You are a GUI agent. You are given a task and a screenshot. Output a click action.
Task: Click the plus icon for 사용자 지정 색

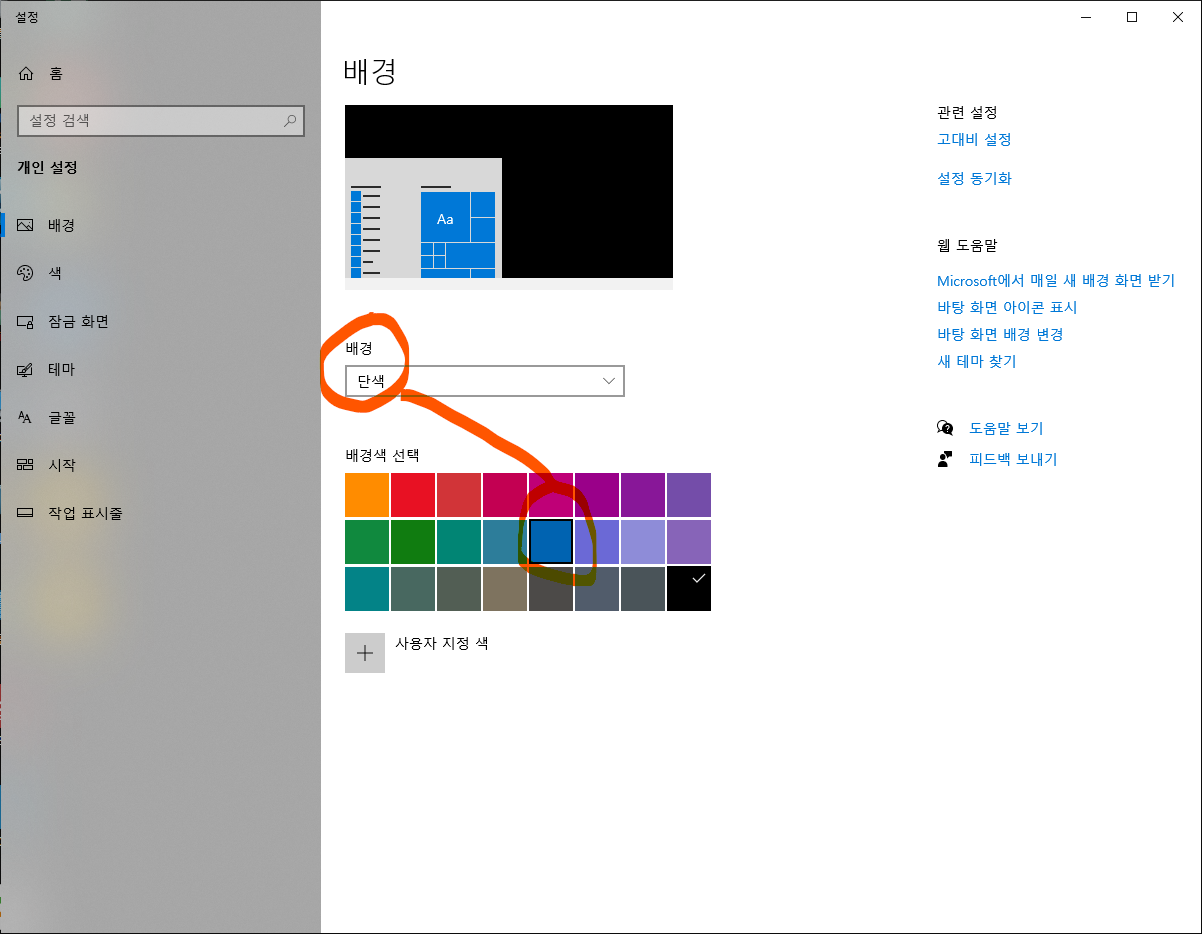(x=365, y=653)
